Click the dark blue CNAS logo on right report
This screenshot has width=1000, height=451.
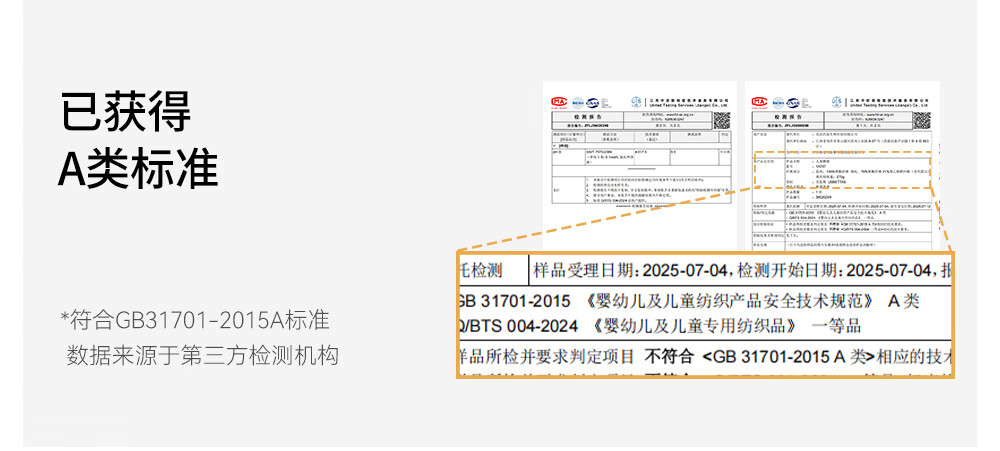point(793,103)
